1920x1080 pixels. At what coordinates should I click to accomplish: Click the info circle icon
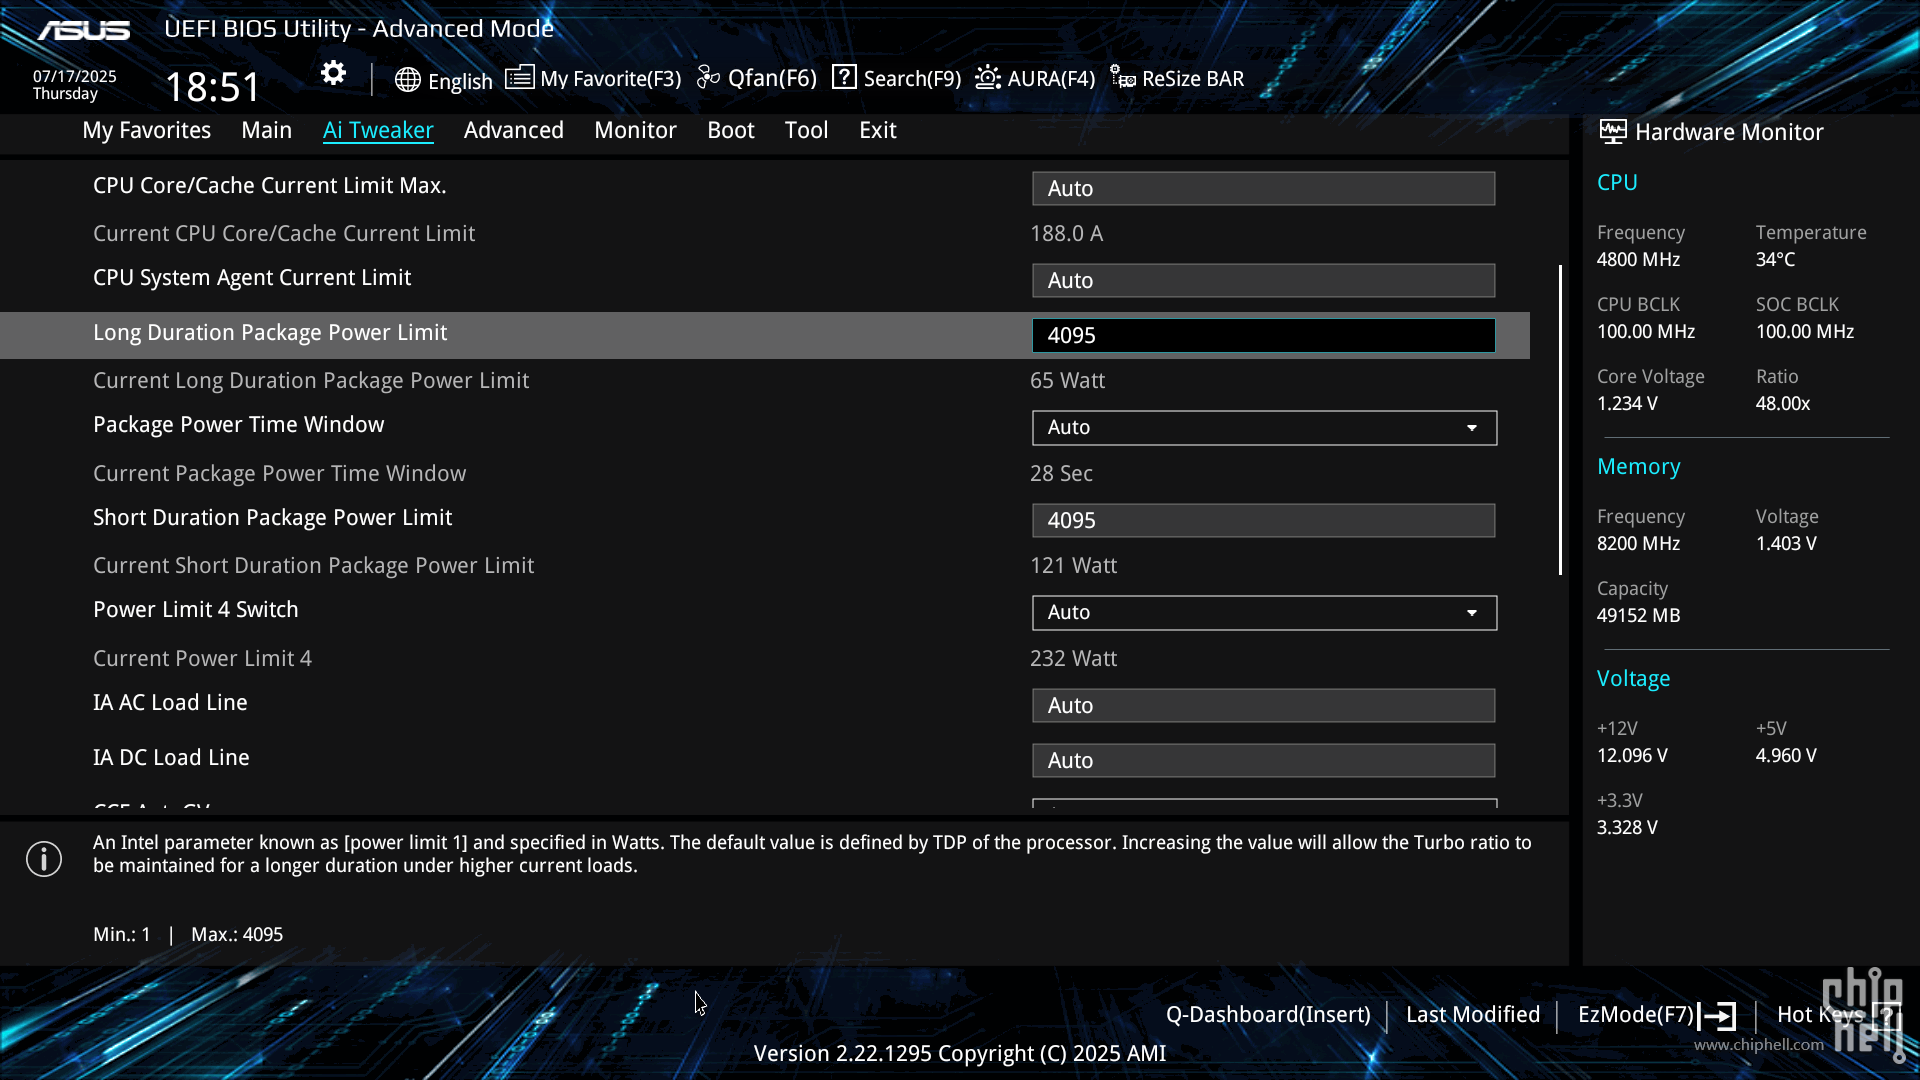point(44,859)
